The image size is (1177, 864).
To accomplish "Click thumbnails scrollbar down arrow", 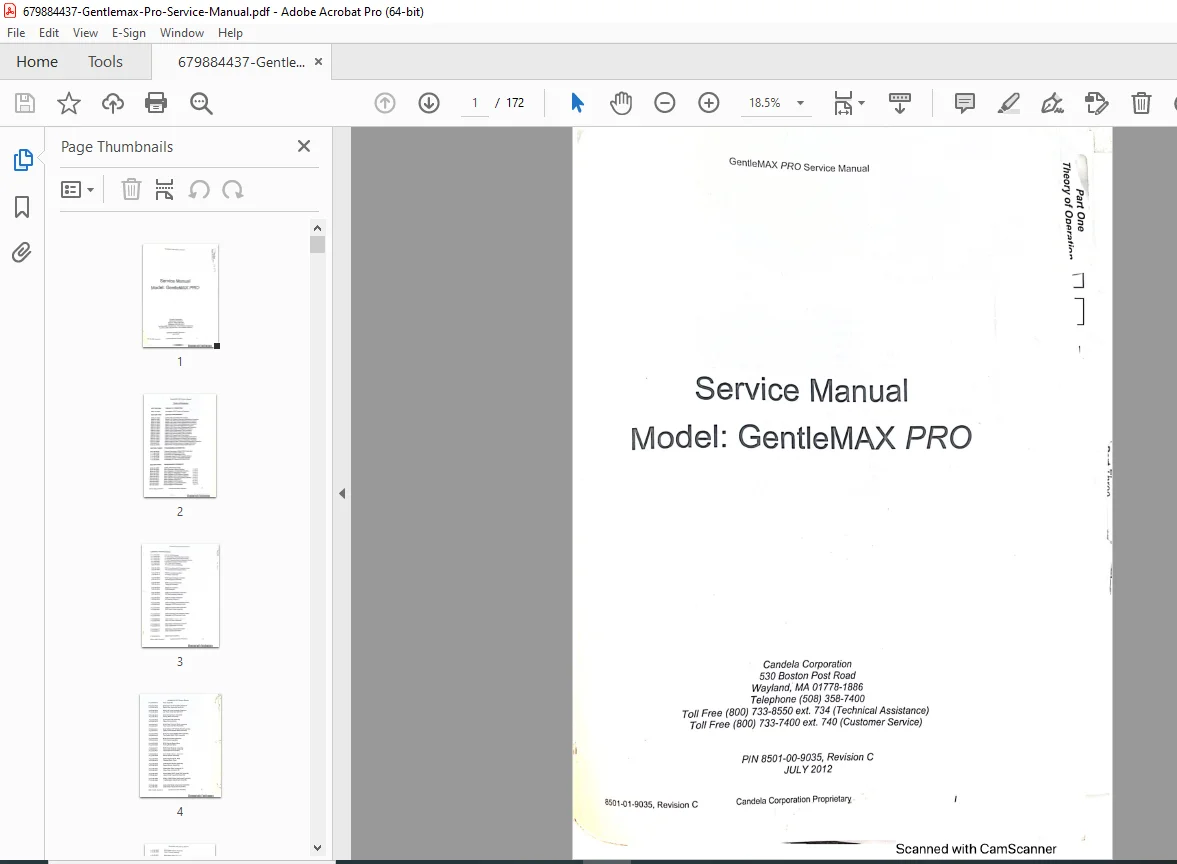I will (x=317, y=847).
